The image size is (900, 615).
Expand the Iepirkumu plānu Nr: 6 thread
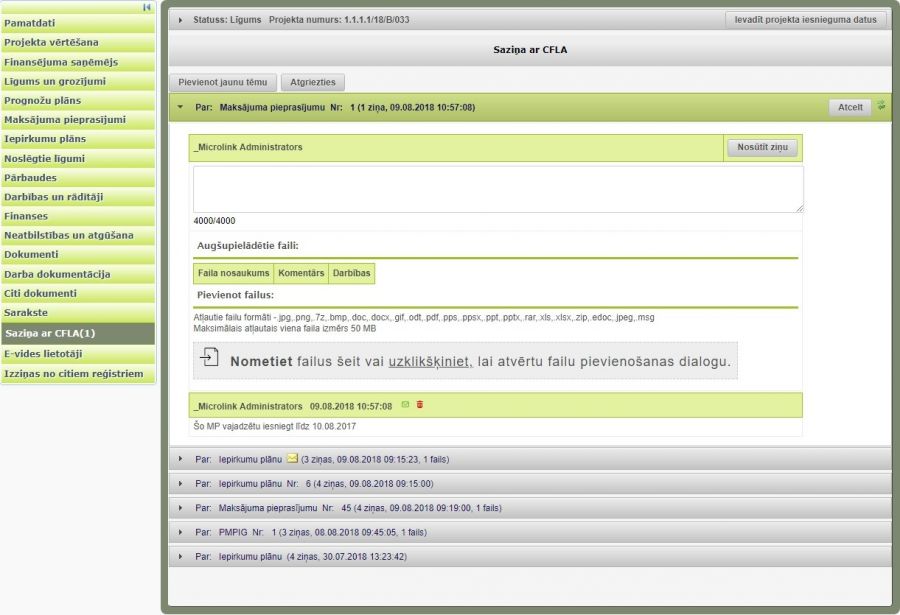180,483
